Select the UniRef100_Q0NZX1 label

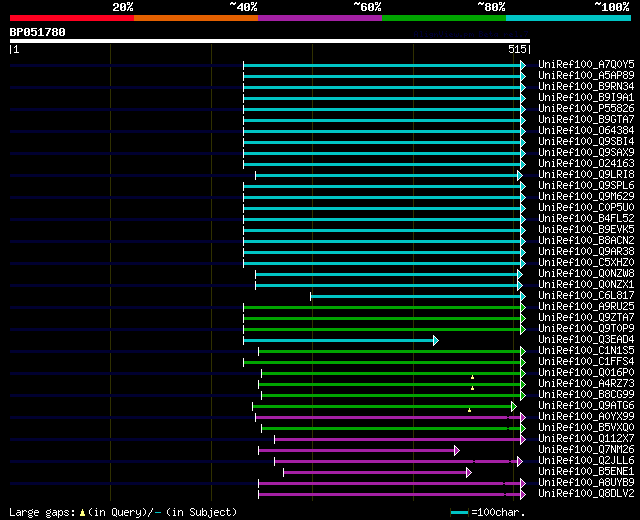[586, 285]
